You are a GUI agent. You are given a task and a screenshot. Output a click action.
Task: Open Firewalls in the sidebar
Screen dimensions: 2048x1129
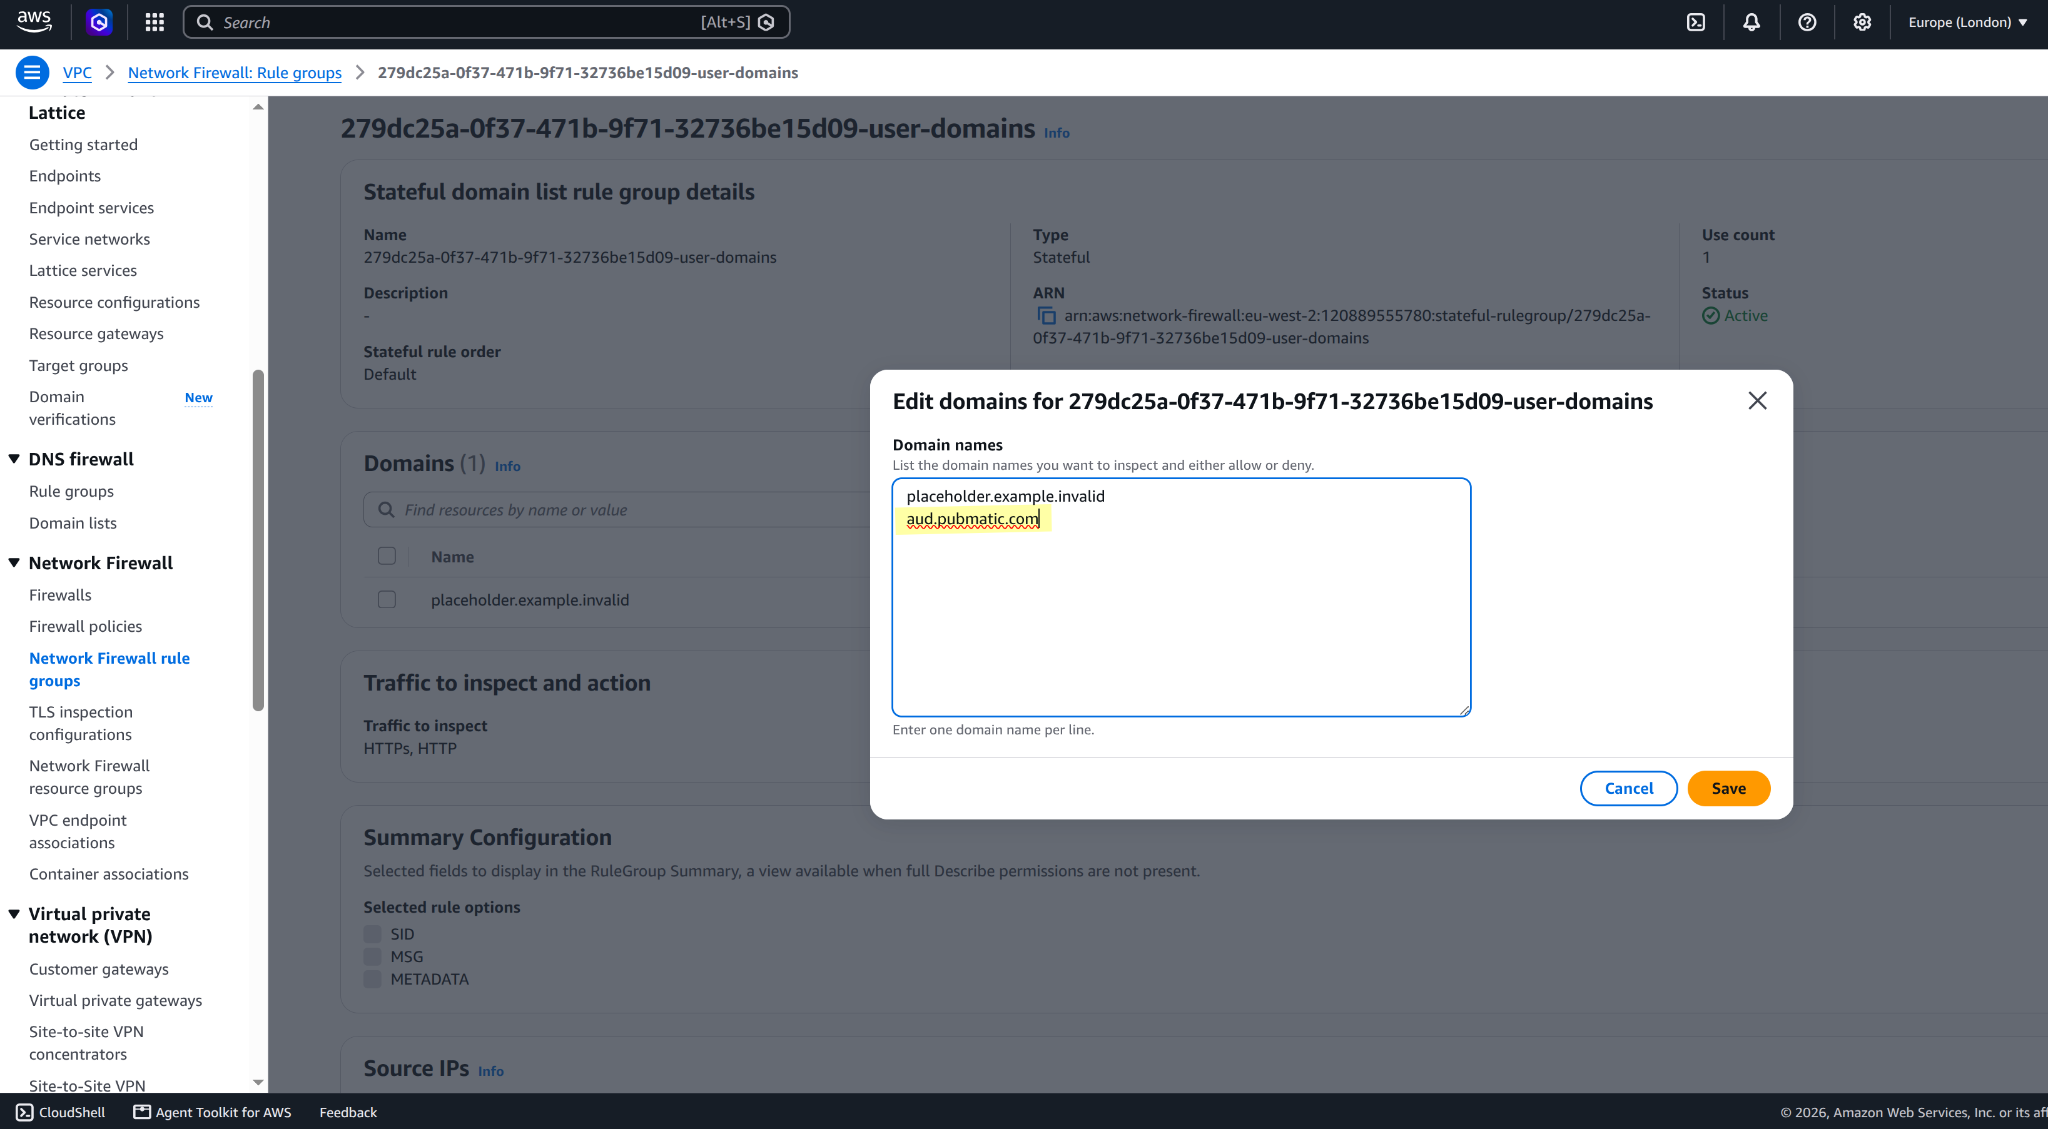tap(60, 595)
